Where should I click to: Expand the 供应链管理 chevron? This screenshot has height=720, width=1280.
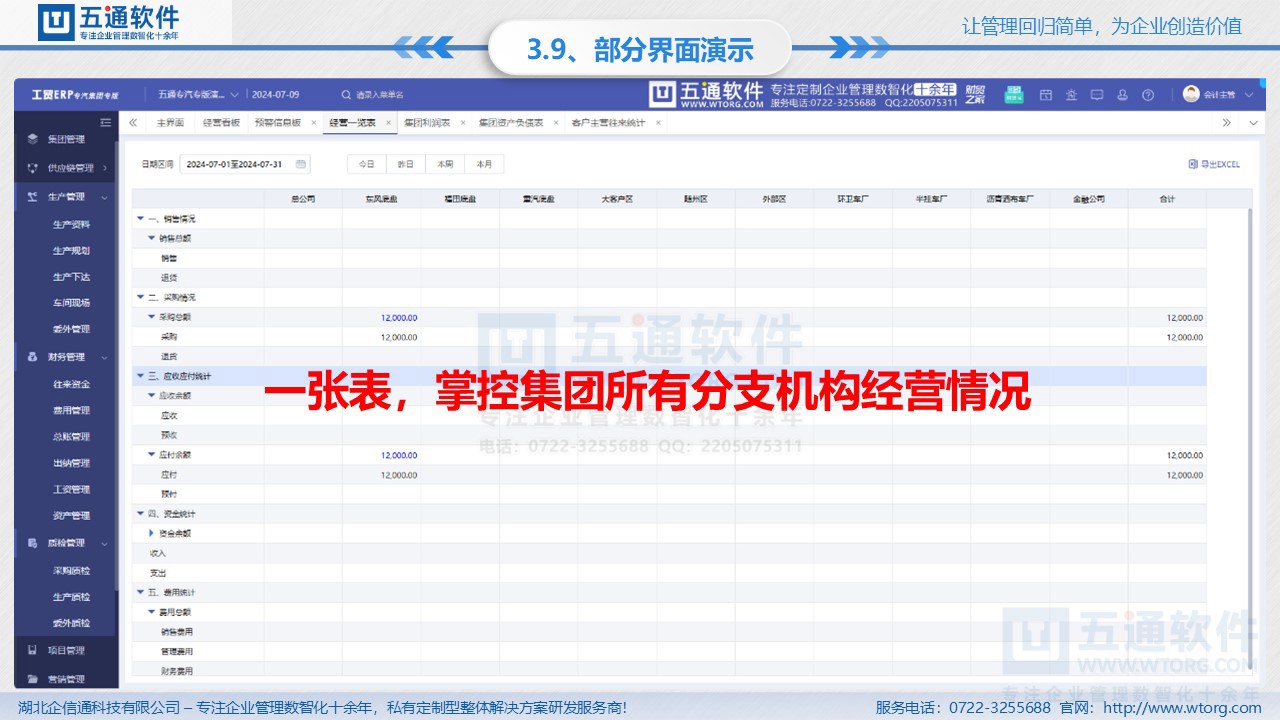click(x=104, y=168)
